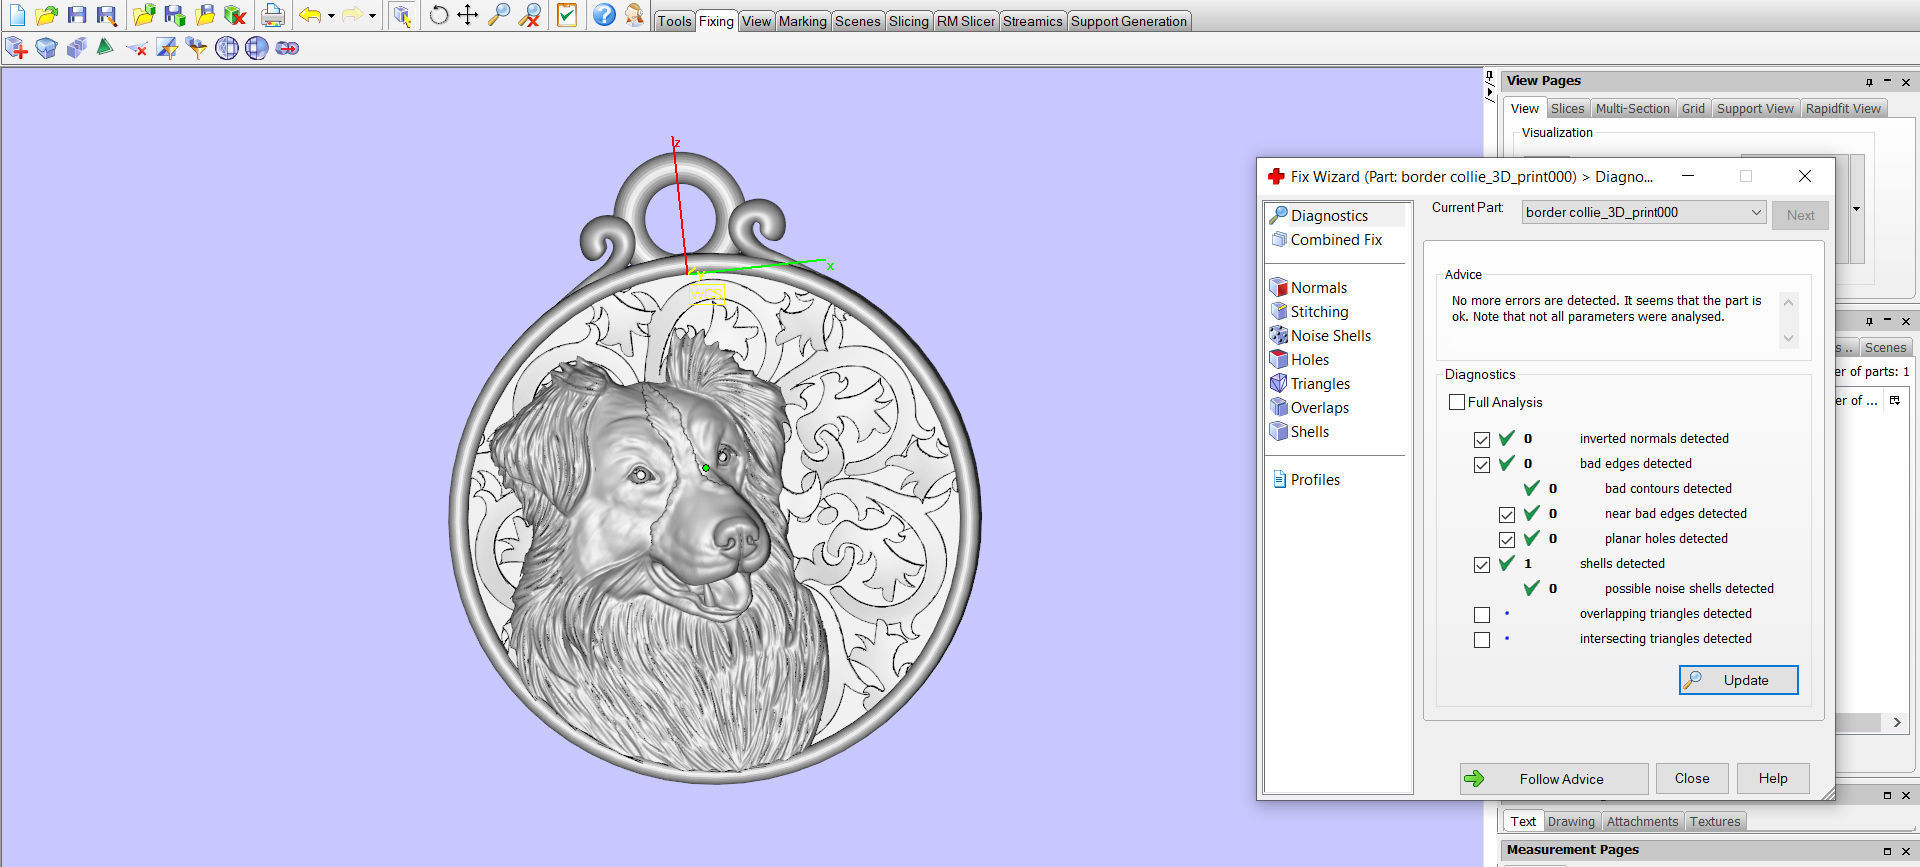
Task: Select Holes in wizard sidebar
Action: point(1309,360)
